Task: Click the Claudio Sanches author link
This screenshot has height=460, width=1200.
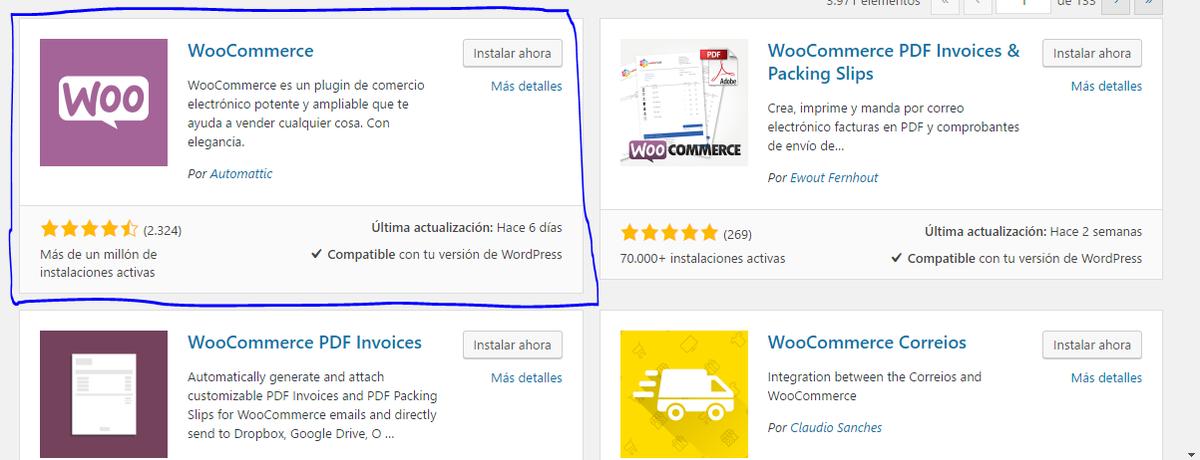Action: coord(836,428)
